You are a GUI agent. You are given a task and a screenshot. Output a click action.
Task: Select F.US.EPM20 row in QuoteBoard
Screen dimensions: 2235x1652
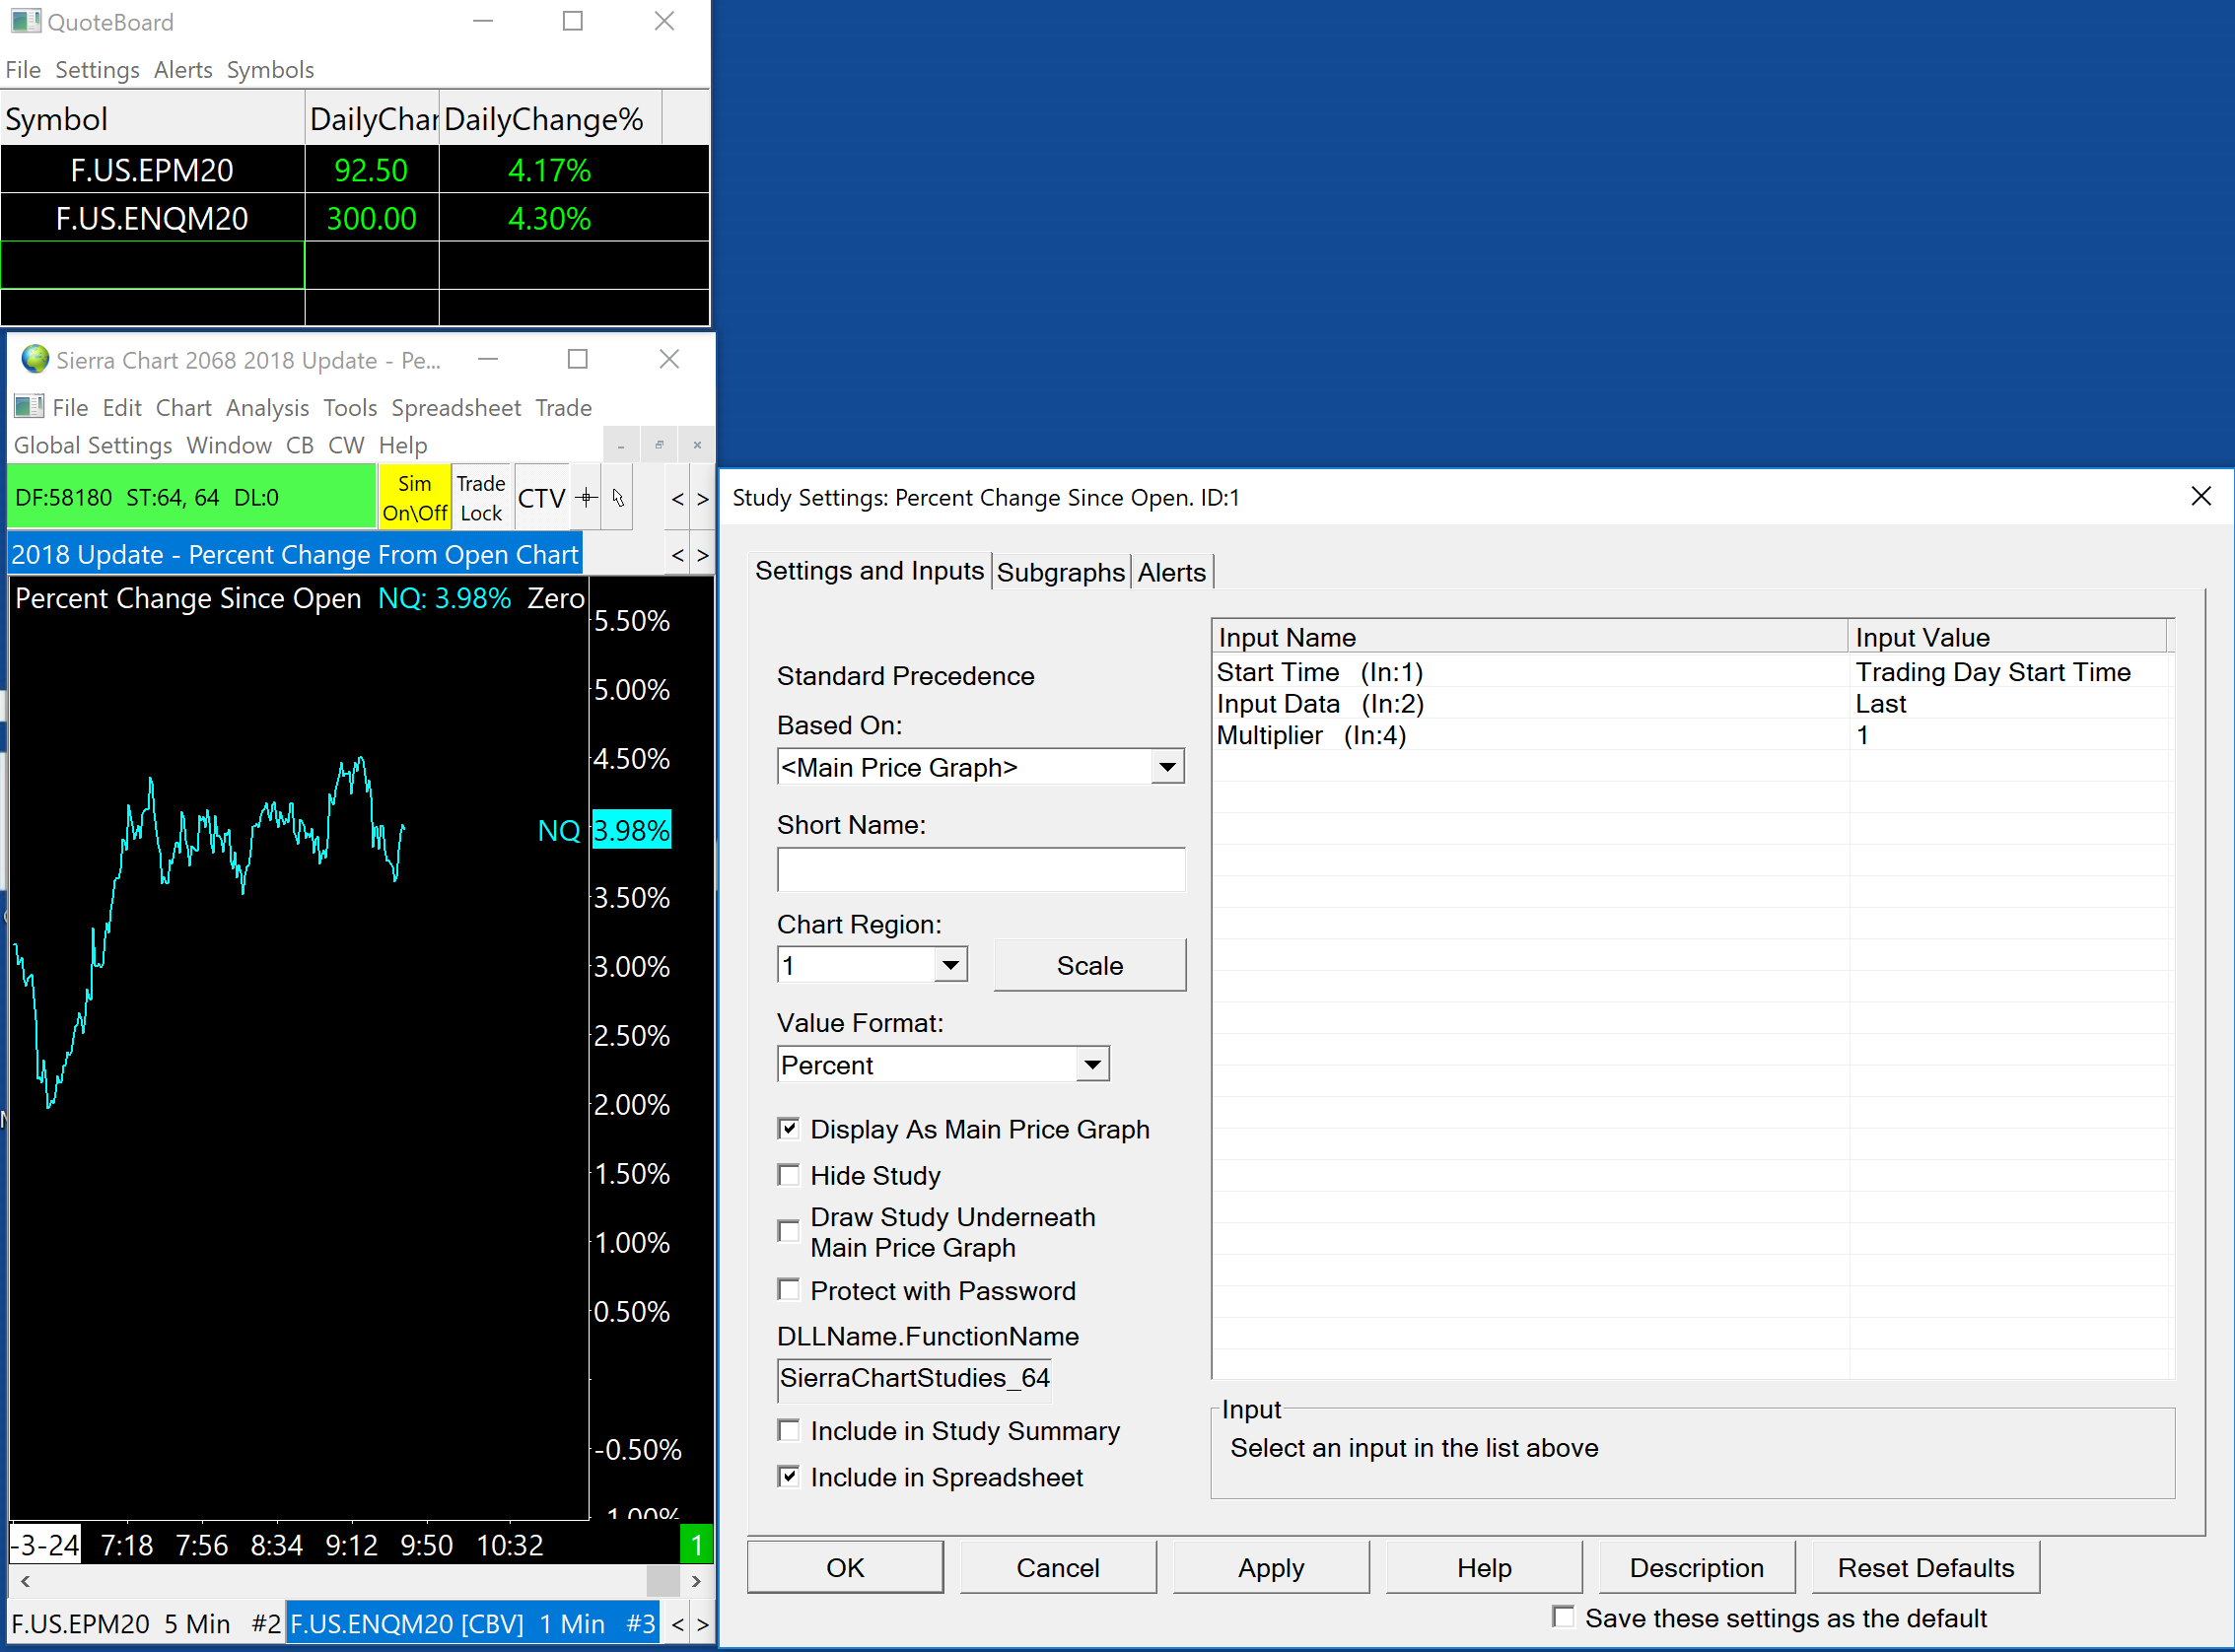click(355, 169)
